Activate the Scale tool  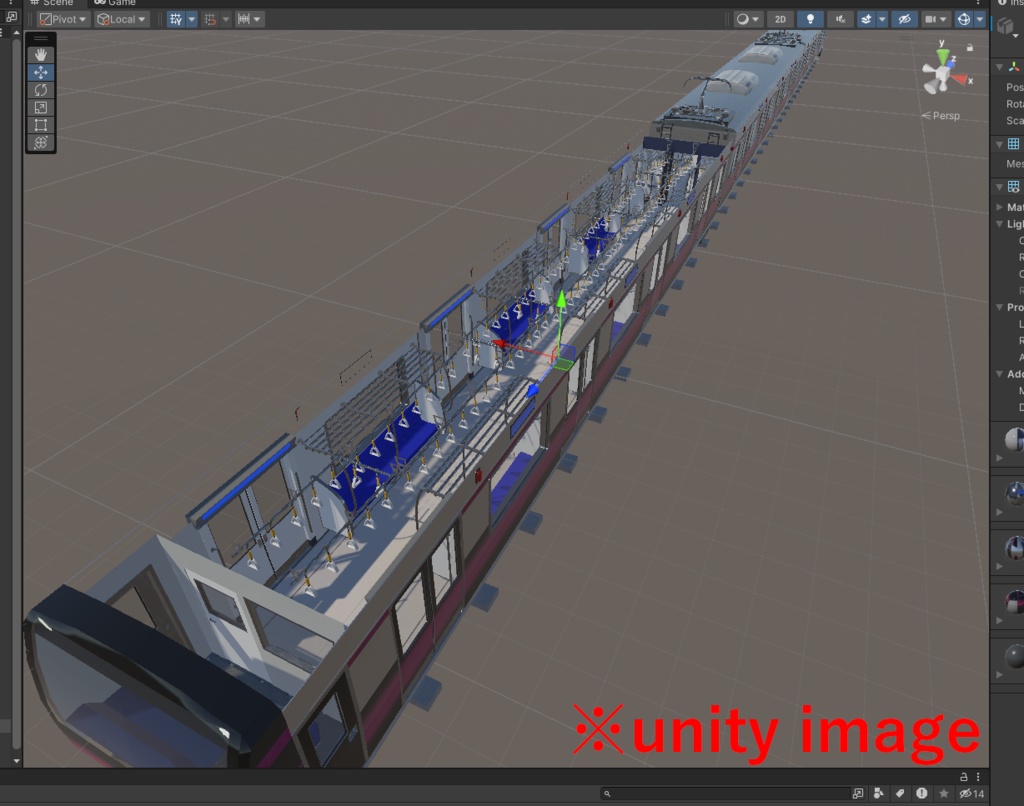click(40, 108)
